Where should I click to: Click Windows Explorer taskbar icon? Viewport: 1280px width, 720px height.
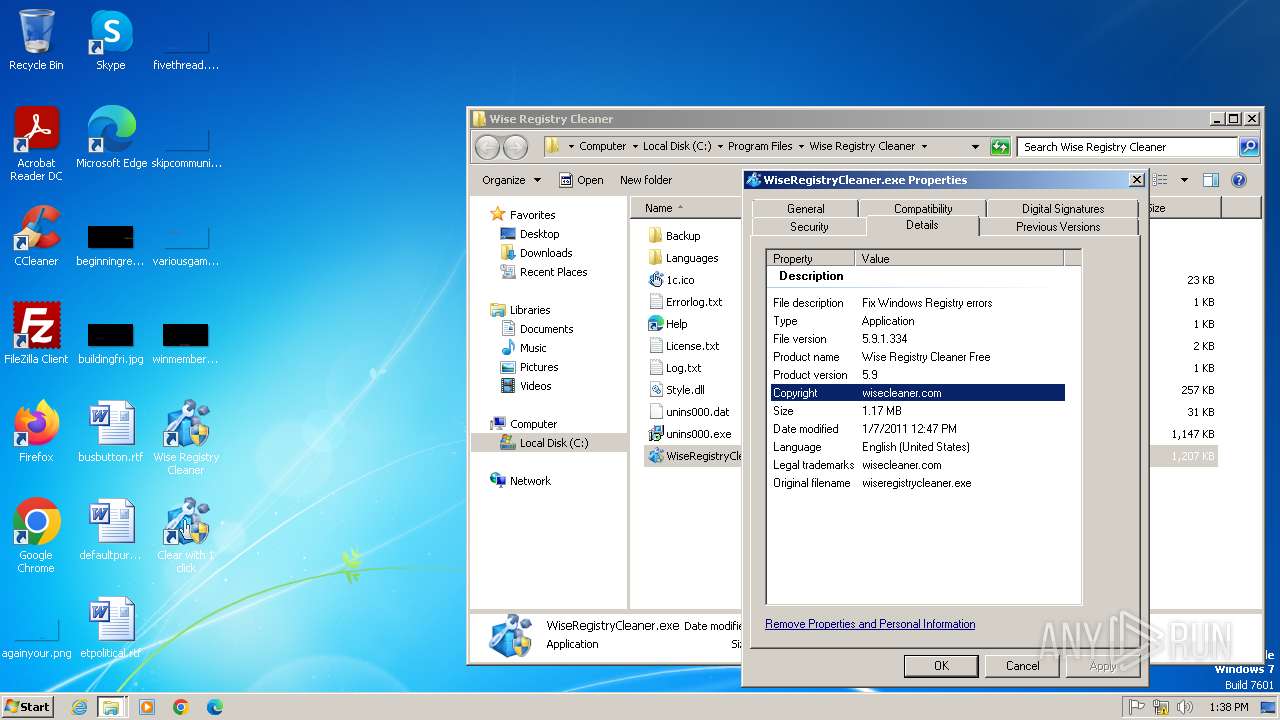point(111,707)
